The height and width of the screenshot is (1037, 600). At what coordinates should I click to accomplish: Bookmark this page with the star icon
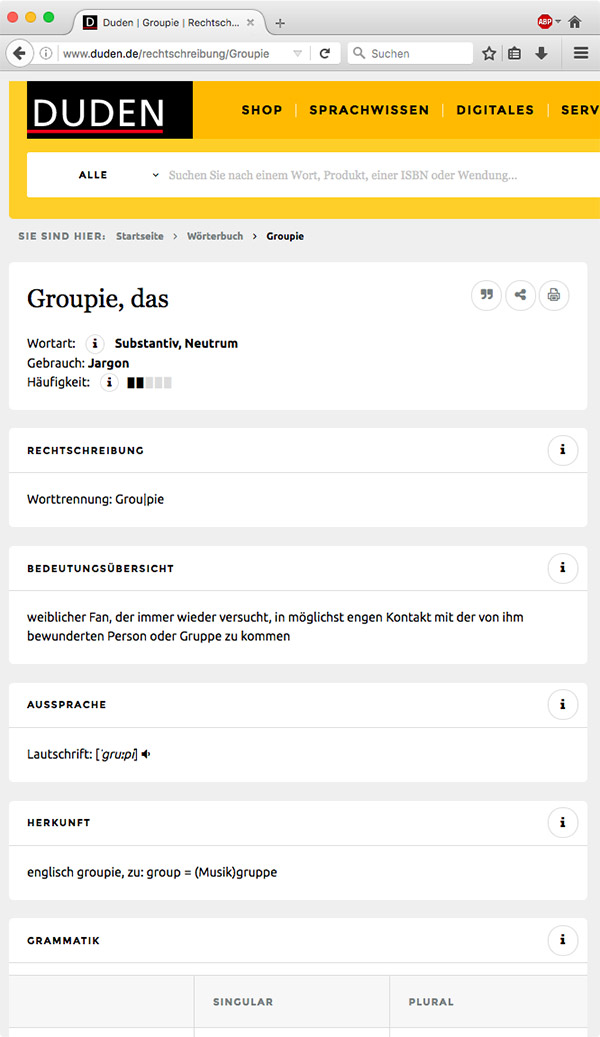(x=489, y=54)
